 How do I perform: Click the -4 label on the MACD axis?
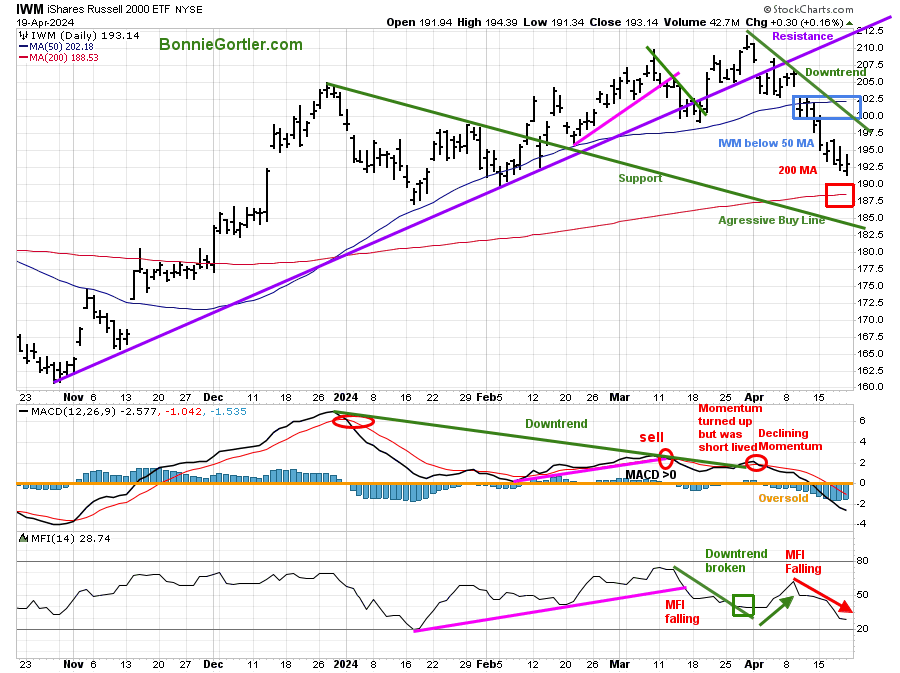pyautogui.click(x=861, y=524)
